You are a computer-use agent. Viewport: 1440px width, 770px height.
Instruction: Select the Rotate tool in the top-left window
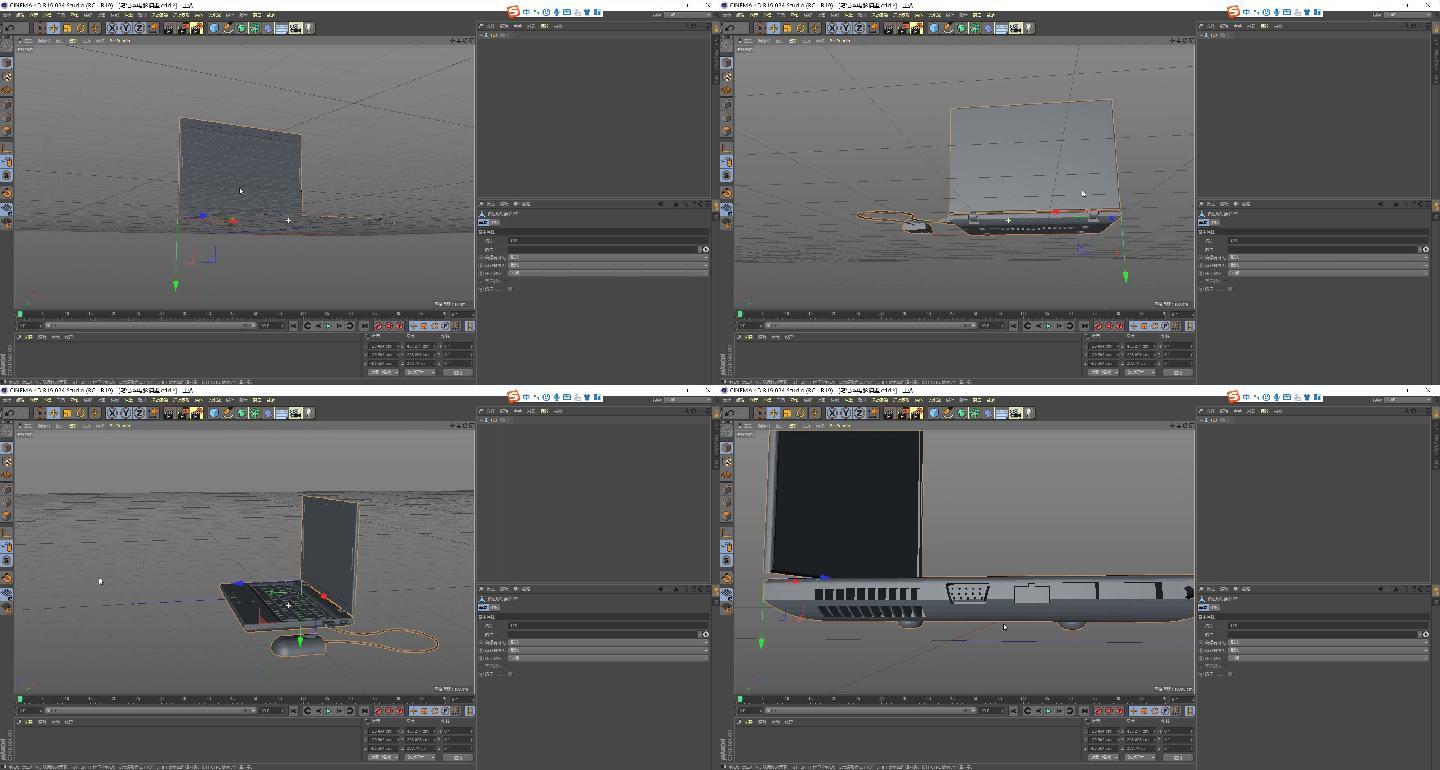(81, 28)
